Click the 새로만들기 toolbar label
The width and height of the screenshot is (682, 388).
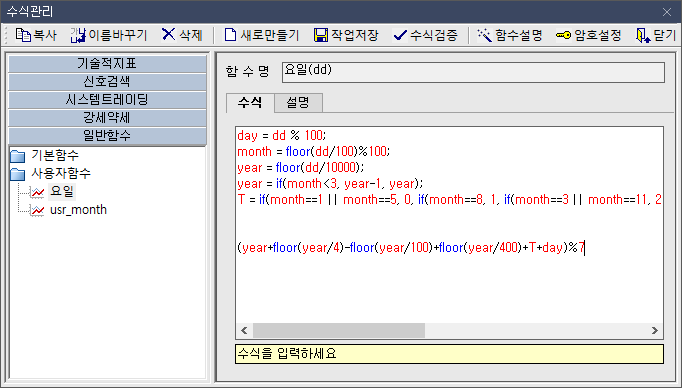point(270,35)
